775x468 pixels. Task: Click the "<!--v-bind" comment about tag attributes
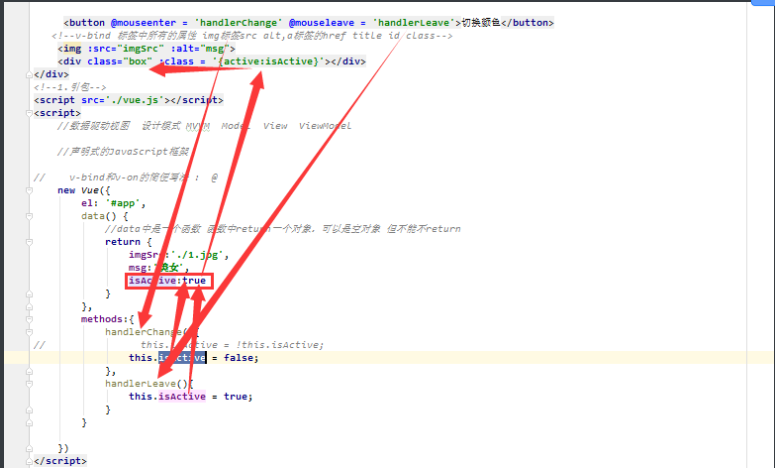tap(252, 36)
